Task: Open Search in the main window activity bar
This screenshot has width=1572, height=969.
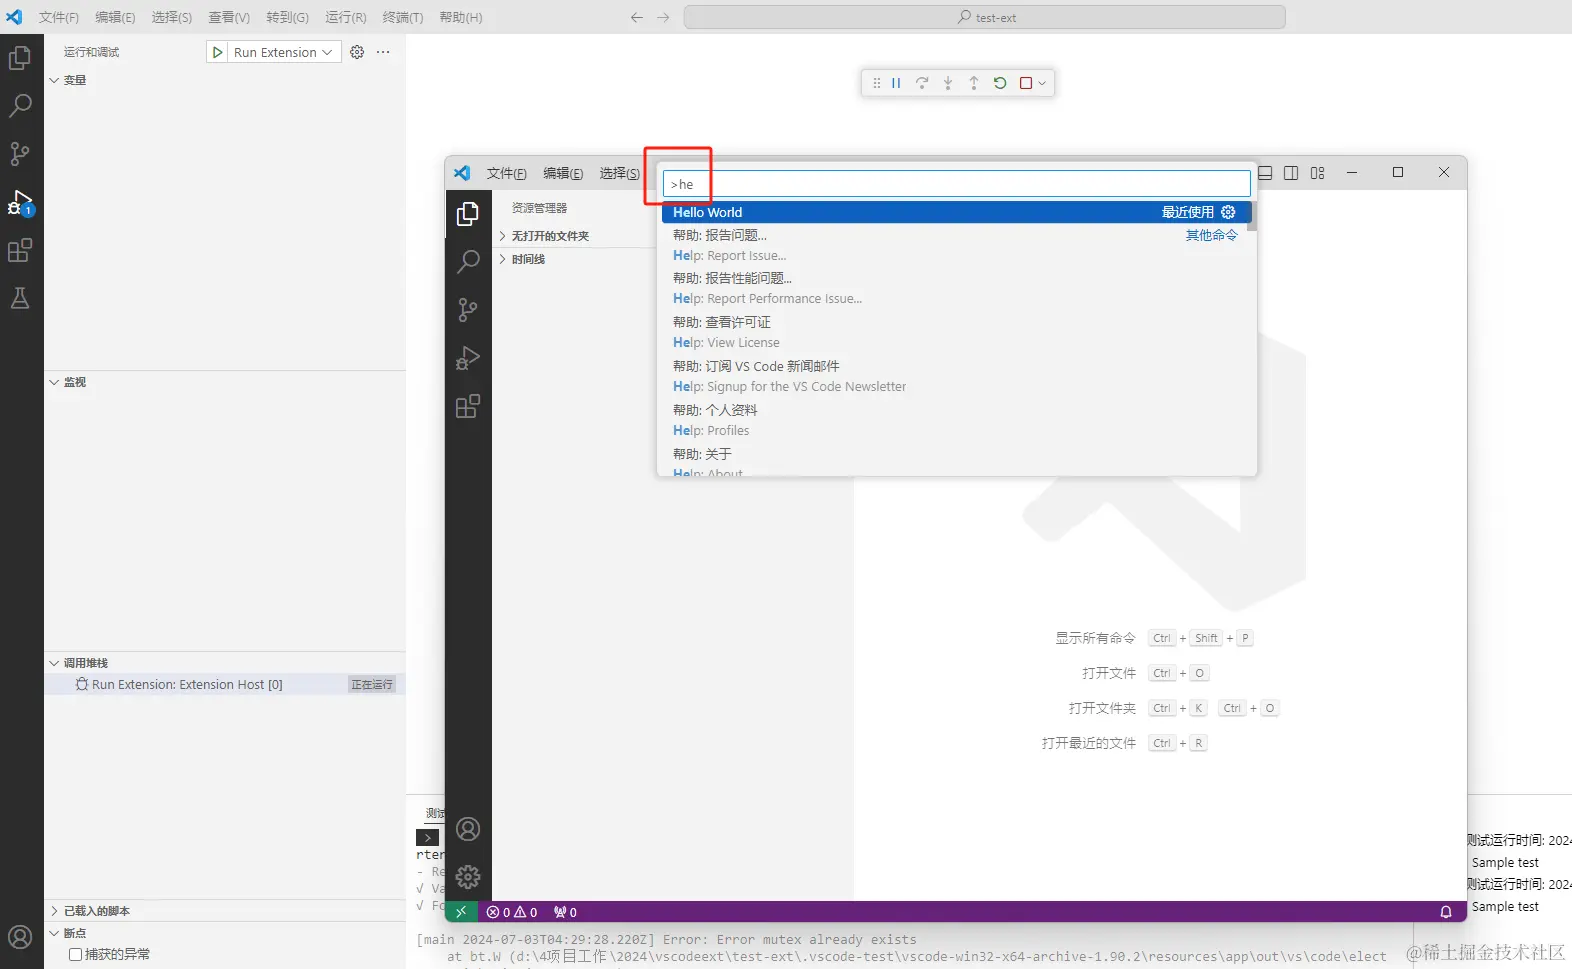Action: click(20, 105)
